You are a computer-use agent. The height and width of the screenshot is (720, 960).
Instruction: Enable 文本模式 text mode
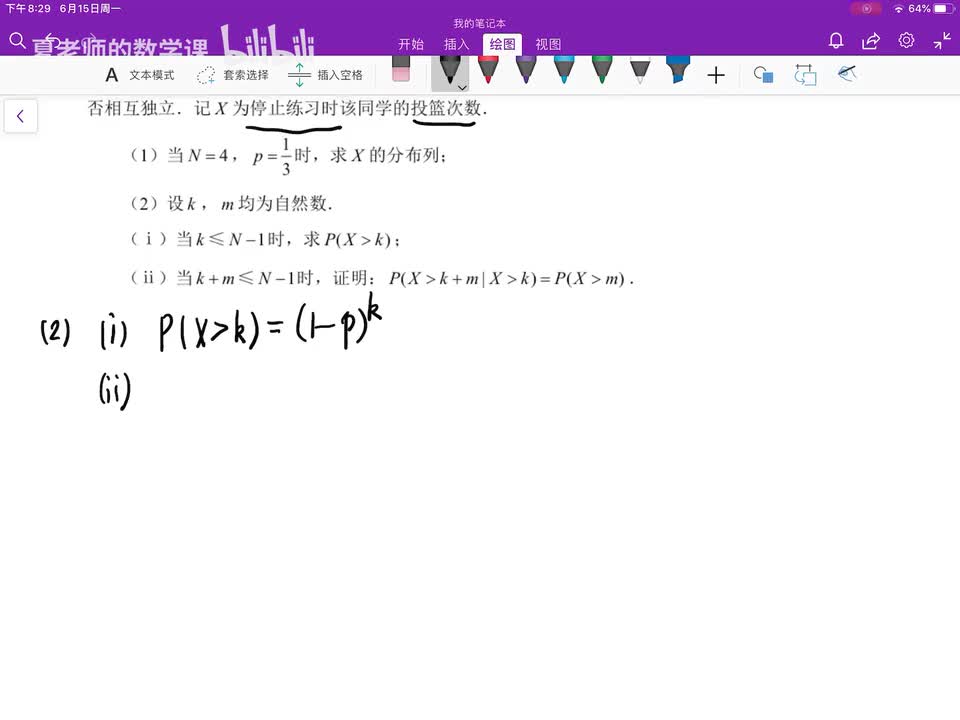tap(140, 75)
